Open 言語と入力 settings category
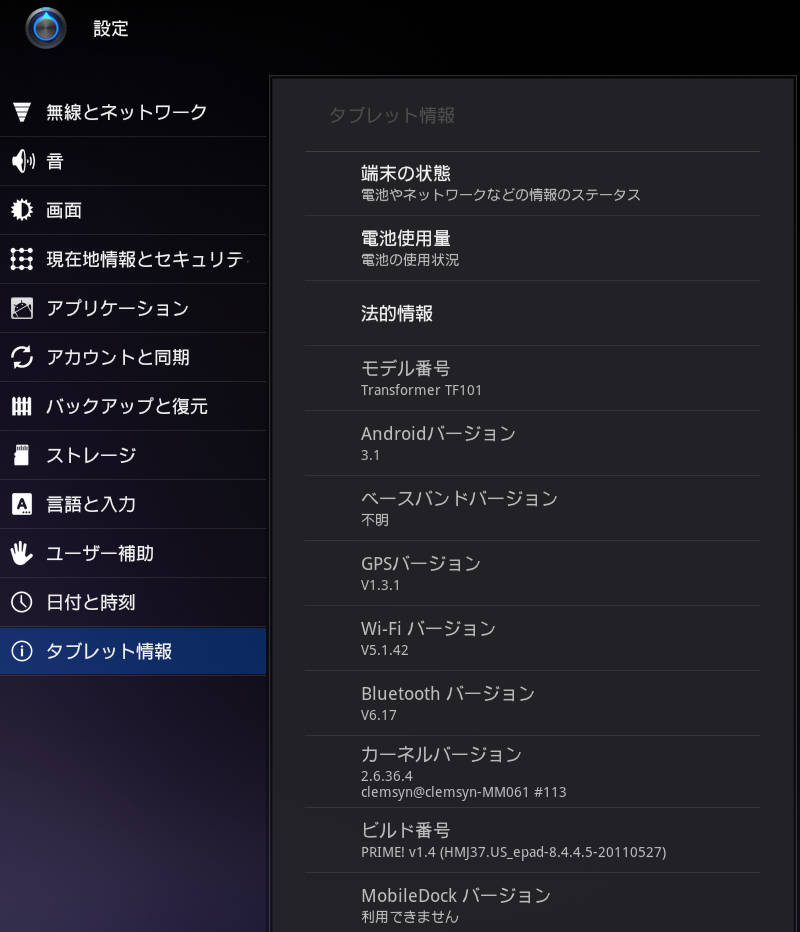Image resolution: width=800 pixels, height=932 pixels. [90, 504]
